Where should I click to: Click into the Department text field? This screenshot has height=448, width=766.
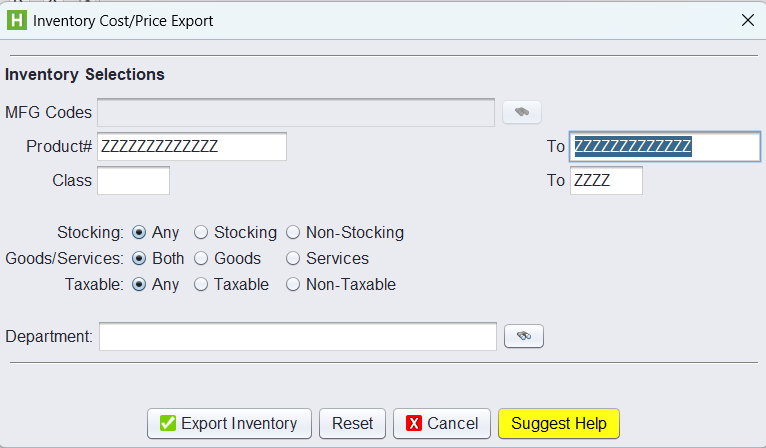[x=297, y=337]
